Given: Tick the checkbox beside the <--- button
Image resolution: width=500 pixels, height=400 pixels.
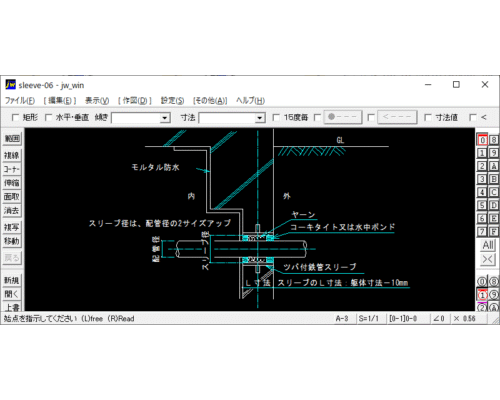Looking at the screenshot, I should [x=371, y=117].
